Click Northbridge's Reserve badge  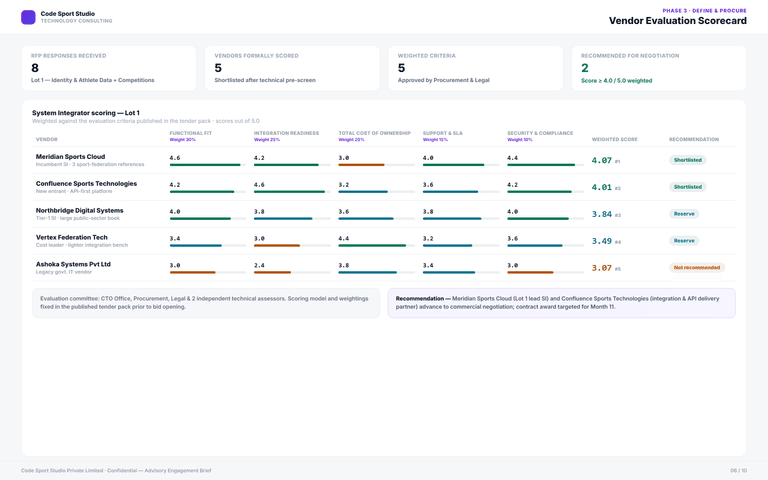pos(684,214)
